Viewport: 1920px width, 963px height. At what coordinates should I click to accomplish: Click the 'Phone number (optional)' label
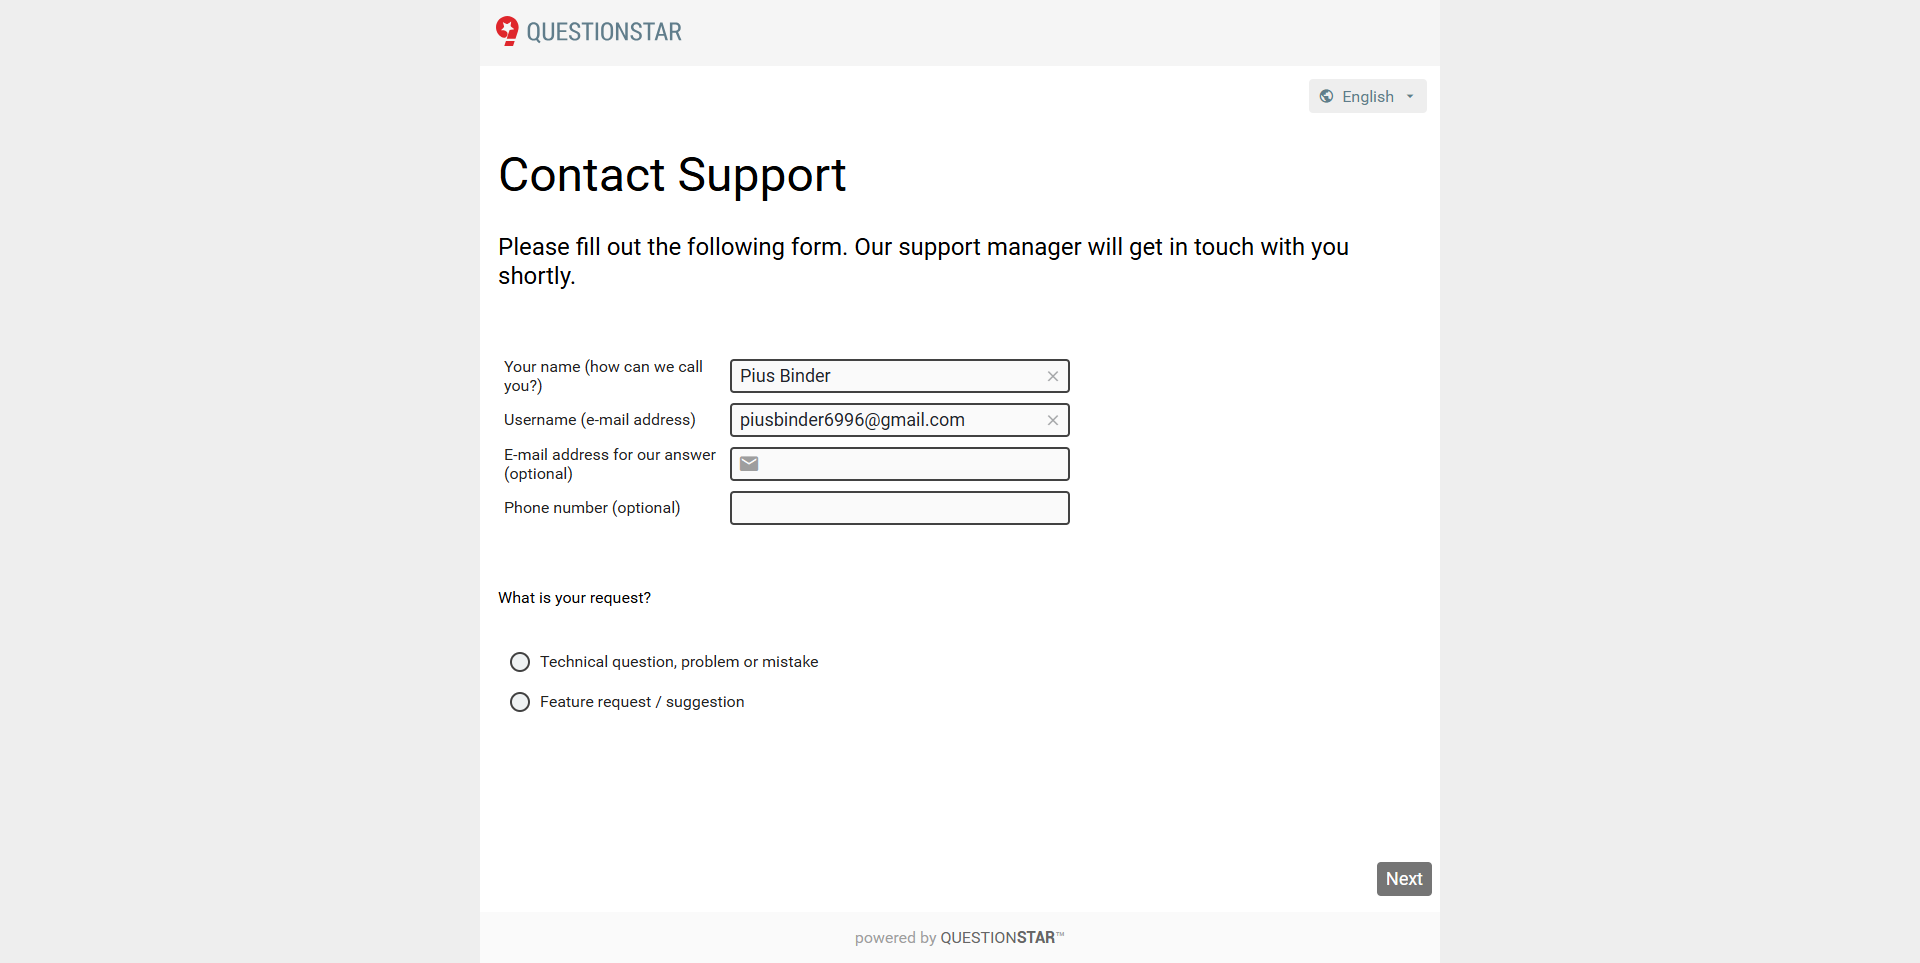coord(592,508)
